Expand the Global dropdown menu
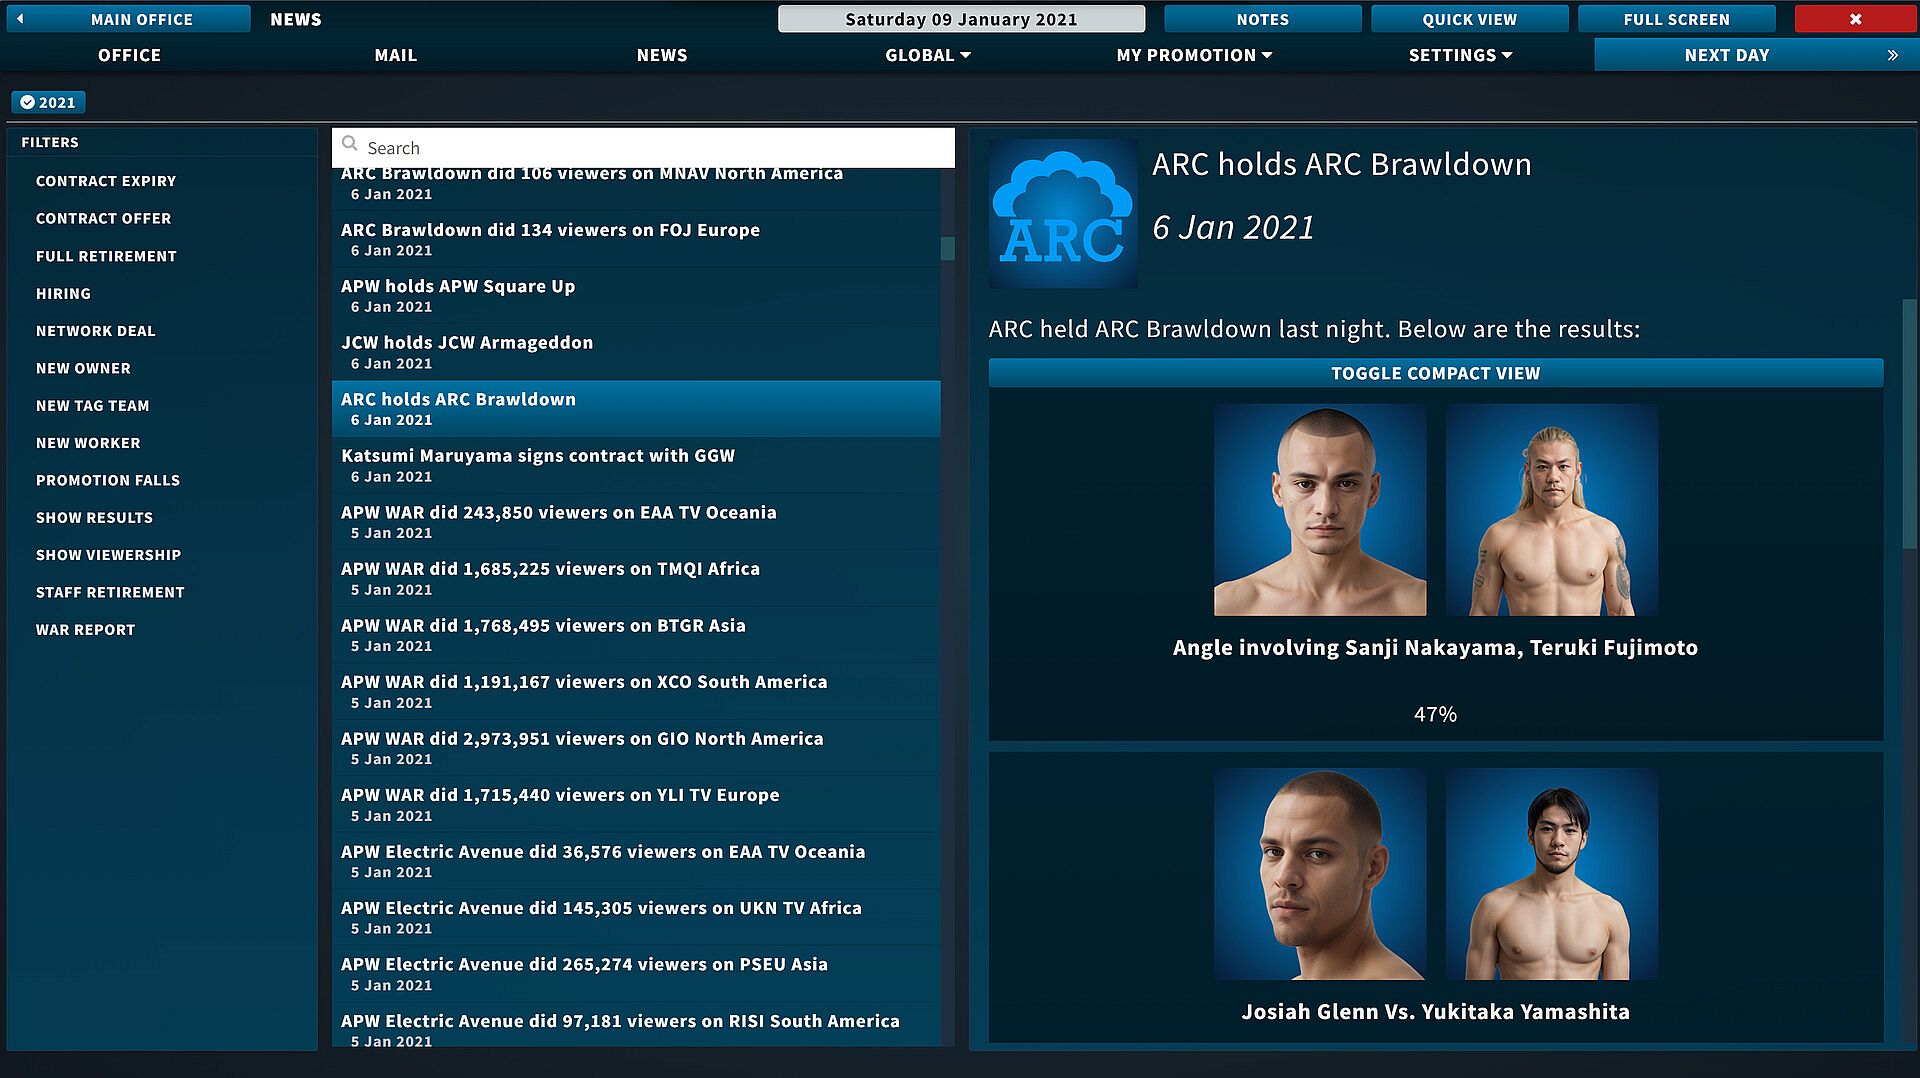The image size is (1920, 1078). [928, 56]
